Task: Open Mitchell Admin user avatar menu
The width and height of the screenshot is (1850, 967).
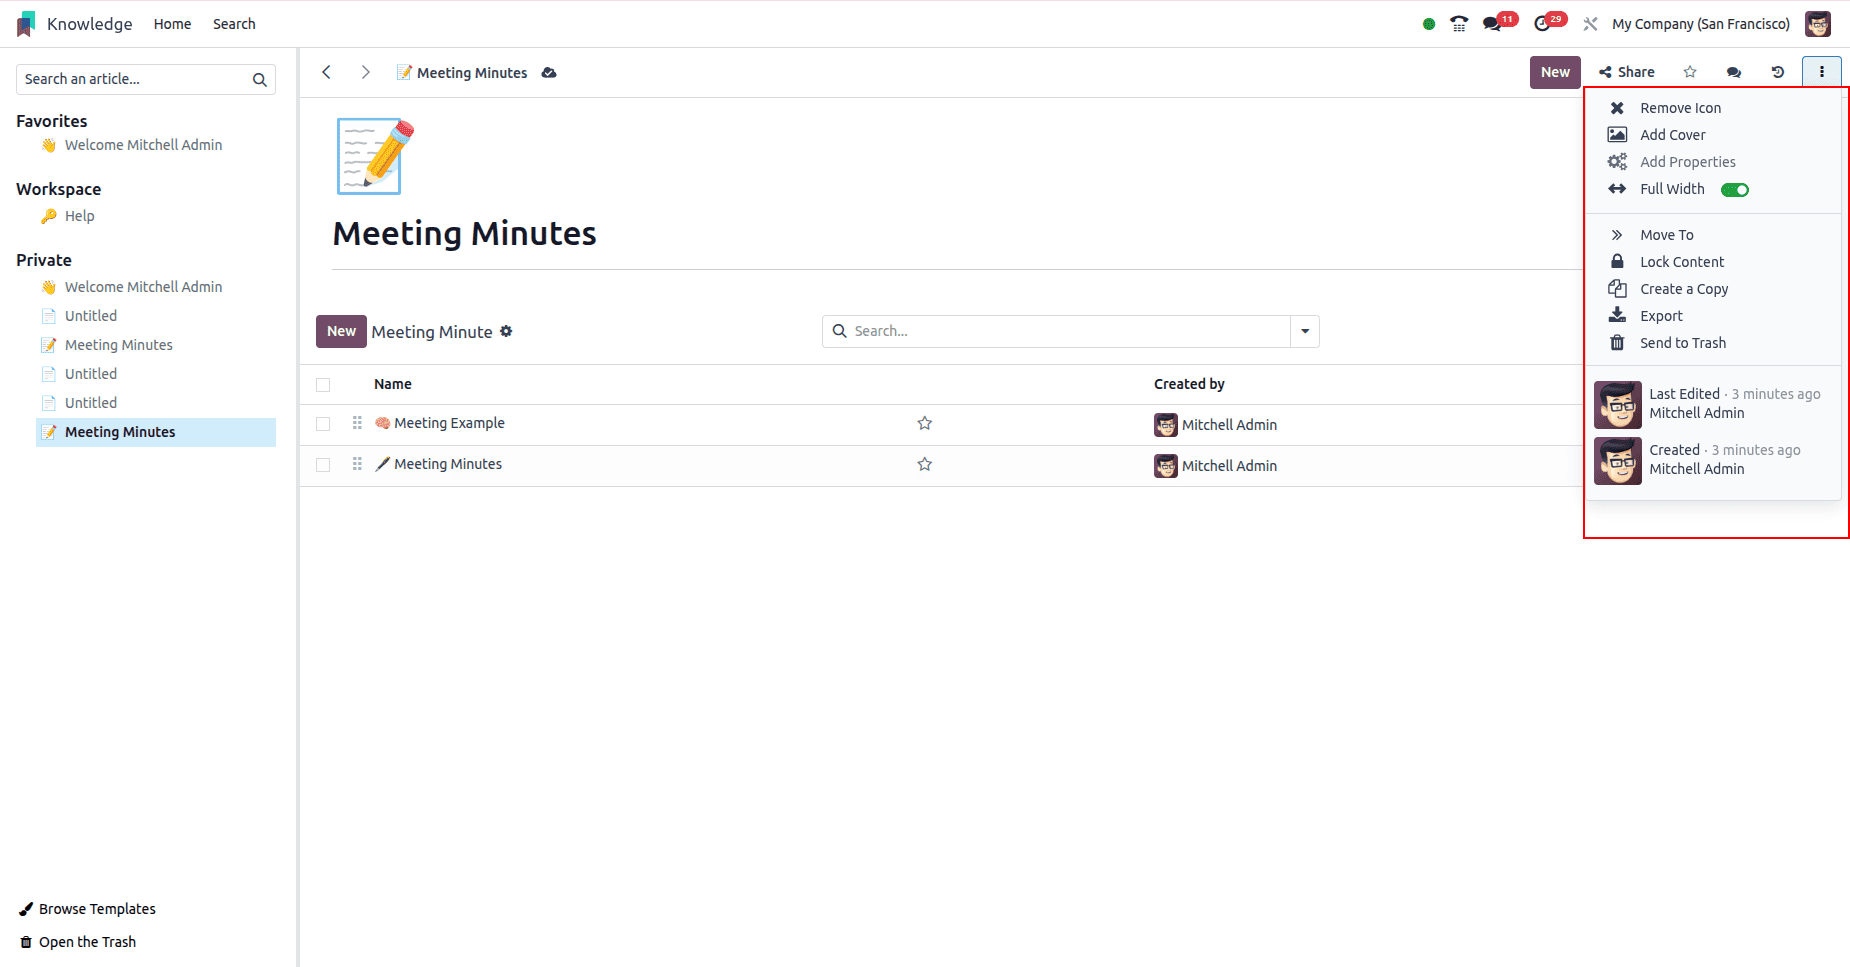Action: 1818,24
